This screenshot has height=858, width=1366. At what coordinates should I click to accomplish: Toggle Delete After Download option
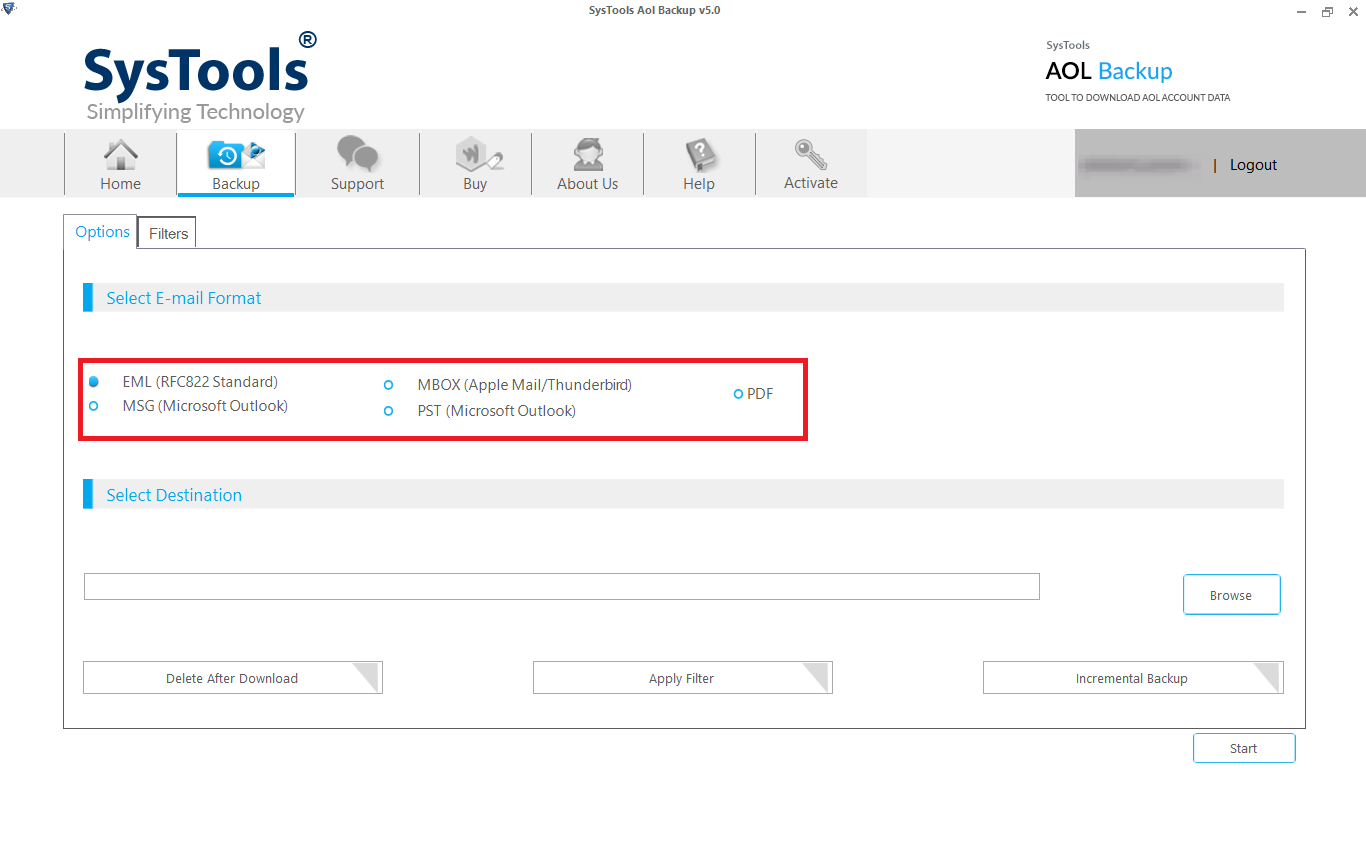[x=233, y=678]
